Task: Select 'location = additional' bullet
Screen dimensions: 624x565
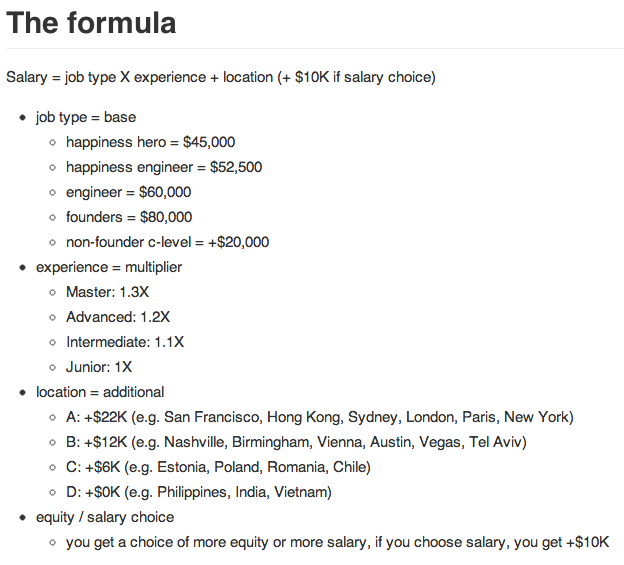Action: click(x=100, y=392)
